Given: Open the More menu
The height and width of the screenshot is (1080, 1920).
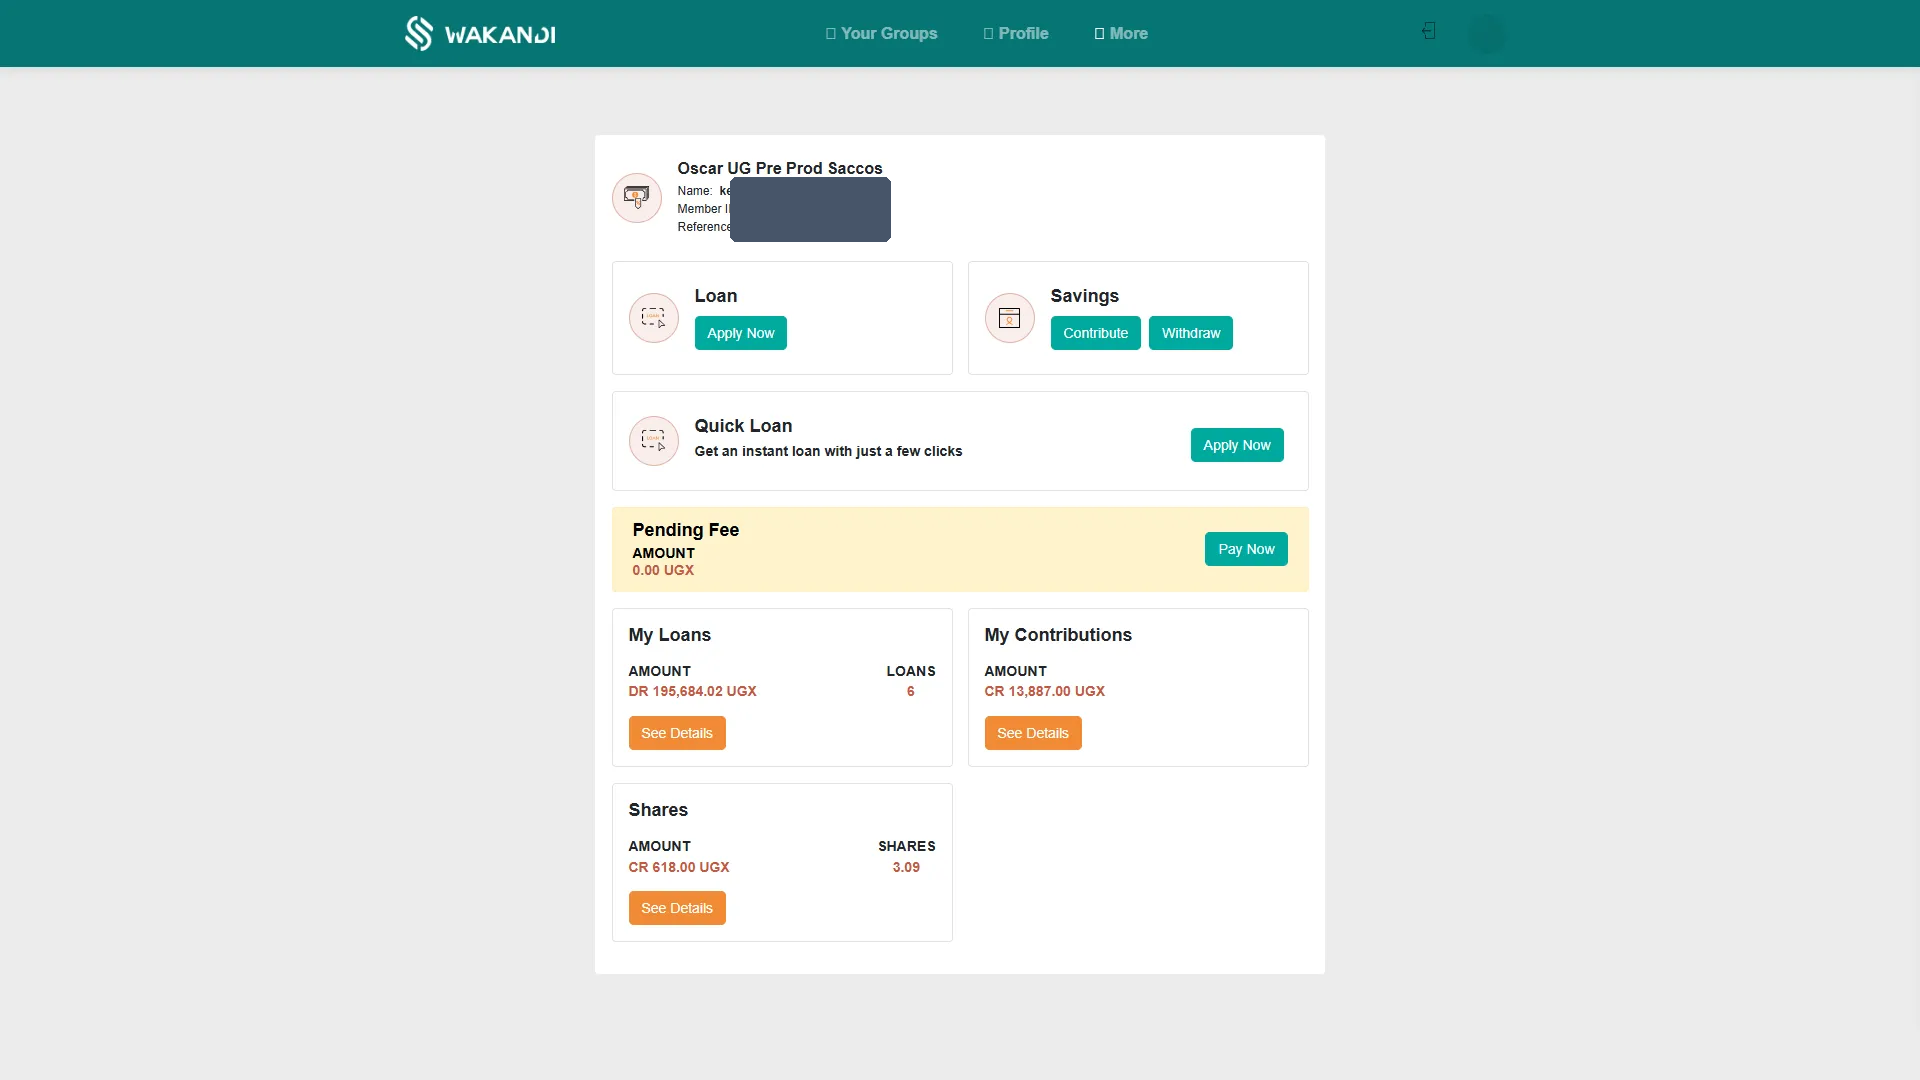Looking at the screenshot, I should click(x=1121, y=33).
